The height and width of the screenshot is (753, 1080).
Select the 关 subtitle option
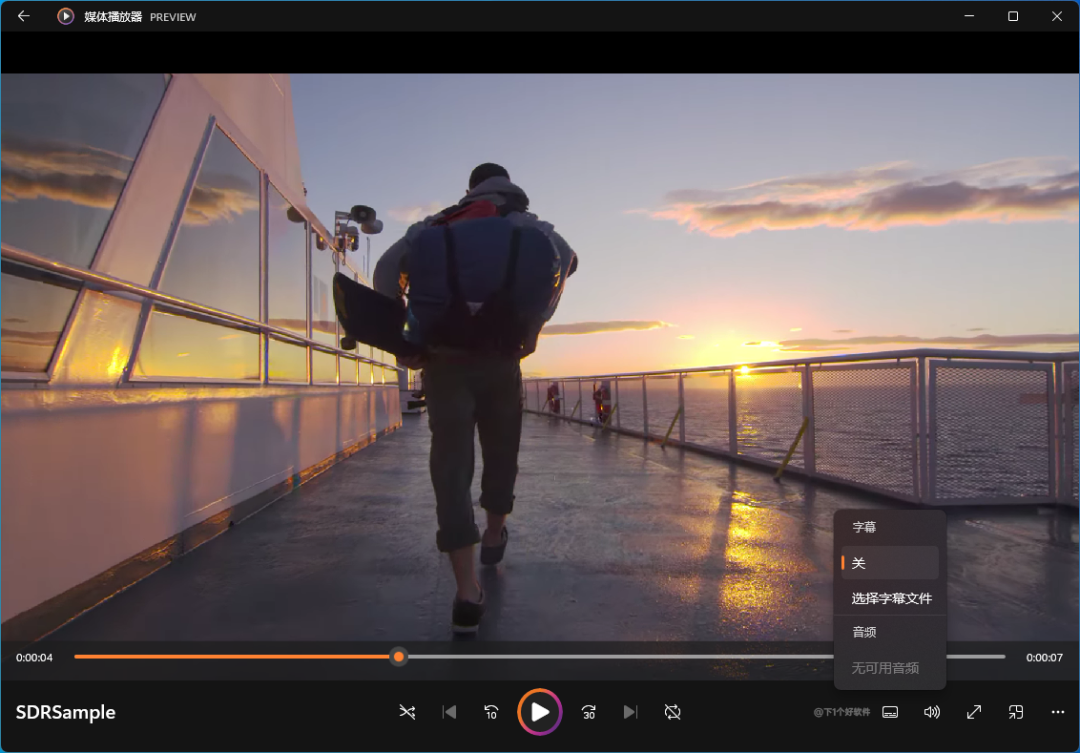click(889, 563)
